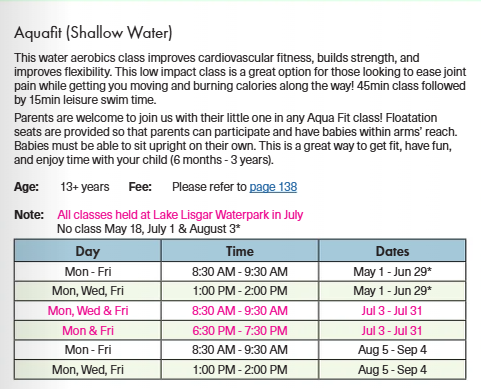Select the Day column header
The image size is (481, 389).
tap(88, 251)
